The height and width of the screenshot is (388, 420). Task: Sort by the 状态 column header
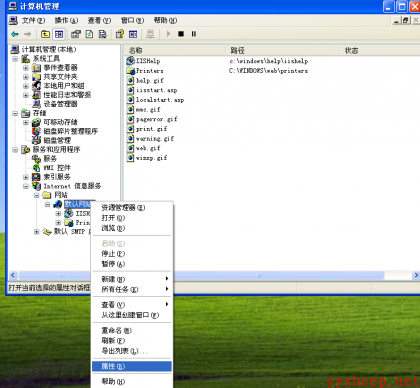tap(380, 50)
